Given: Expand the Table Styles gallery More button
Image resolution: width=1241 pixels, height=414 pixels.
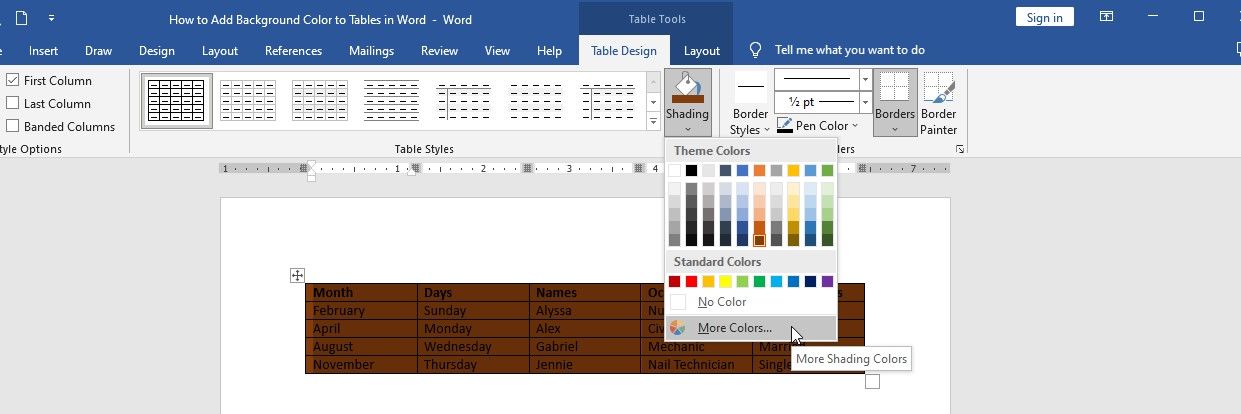Looking at the screenshot, I should click(x=653, y=121).
